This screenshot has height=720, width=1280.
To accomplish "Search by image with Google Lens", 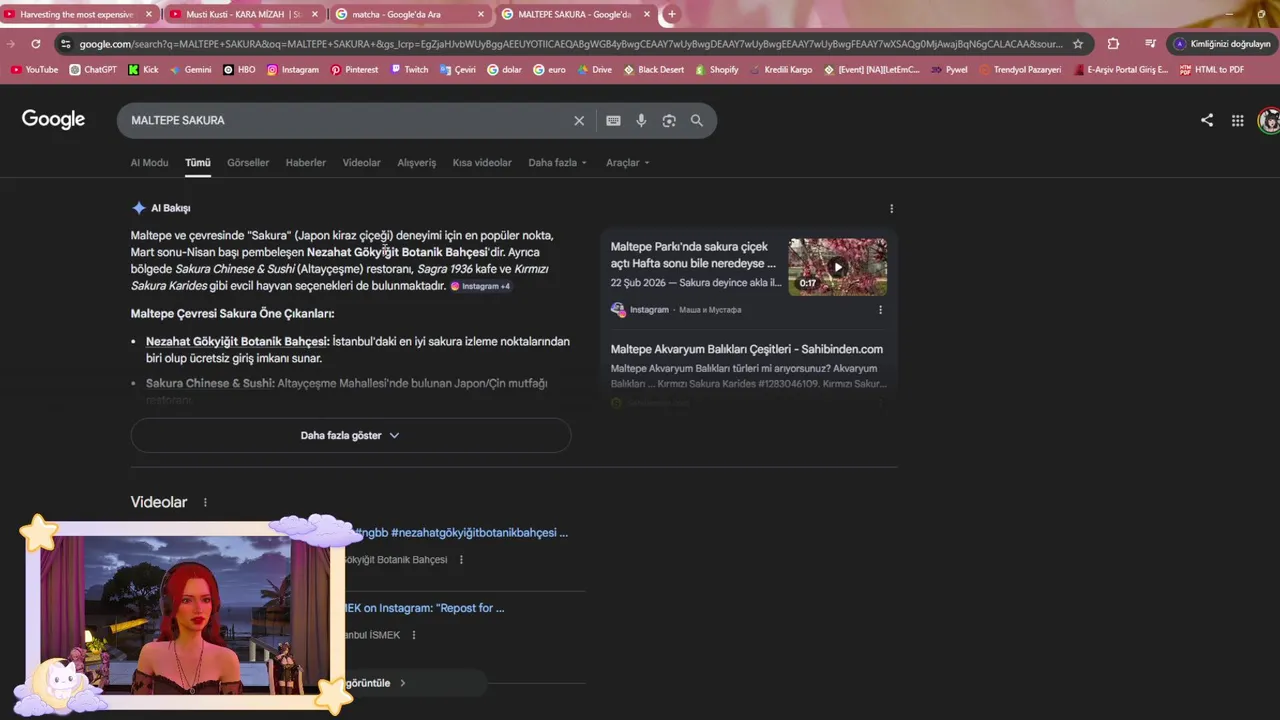I will 669,120.
